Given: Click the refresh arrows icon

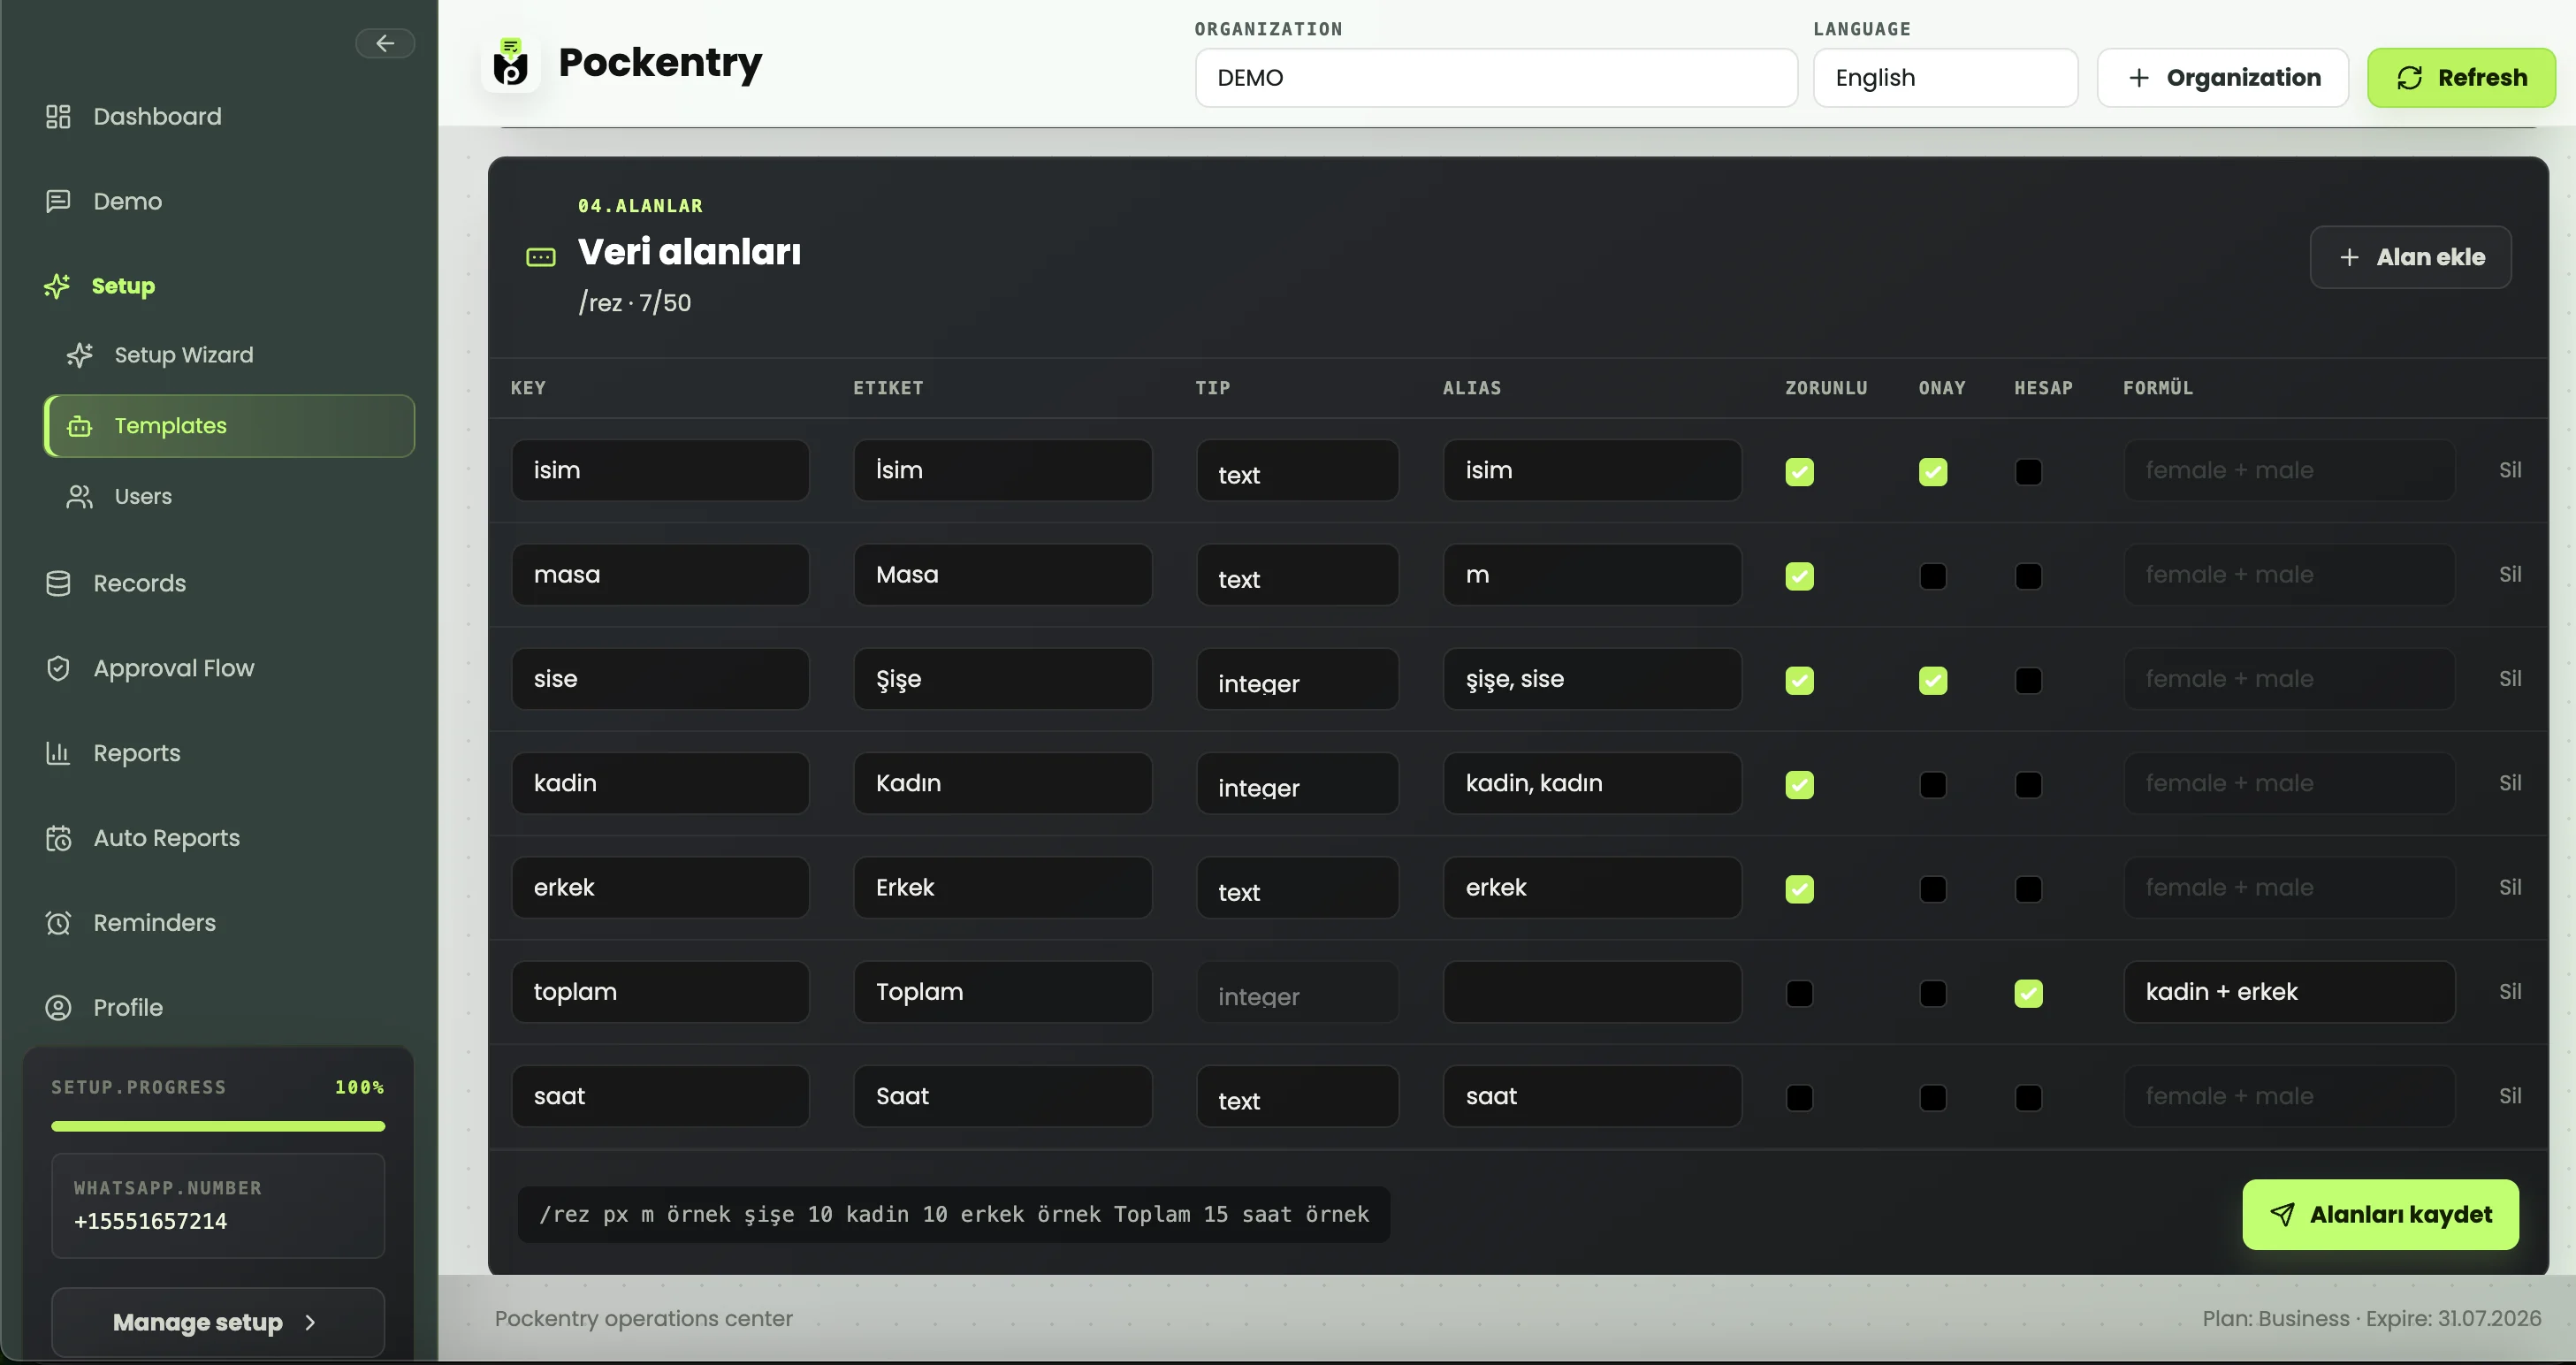Looking at the screenshot, I should pos(2409,78).
